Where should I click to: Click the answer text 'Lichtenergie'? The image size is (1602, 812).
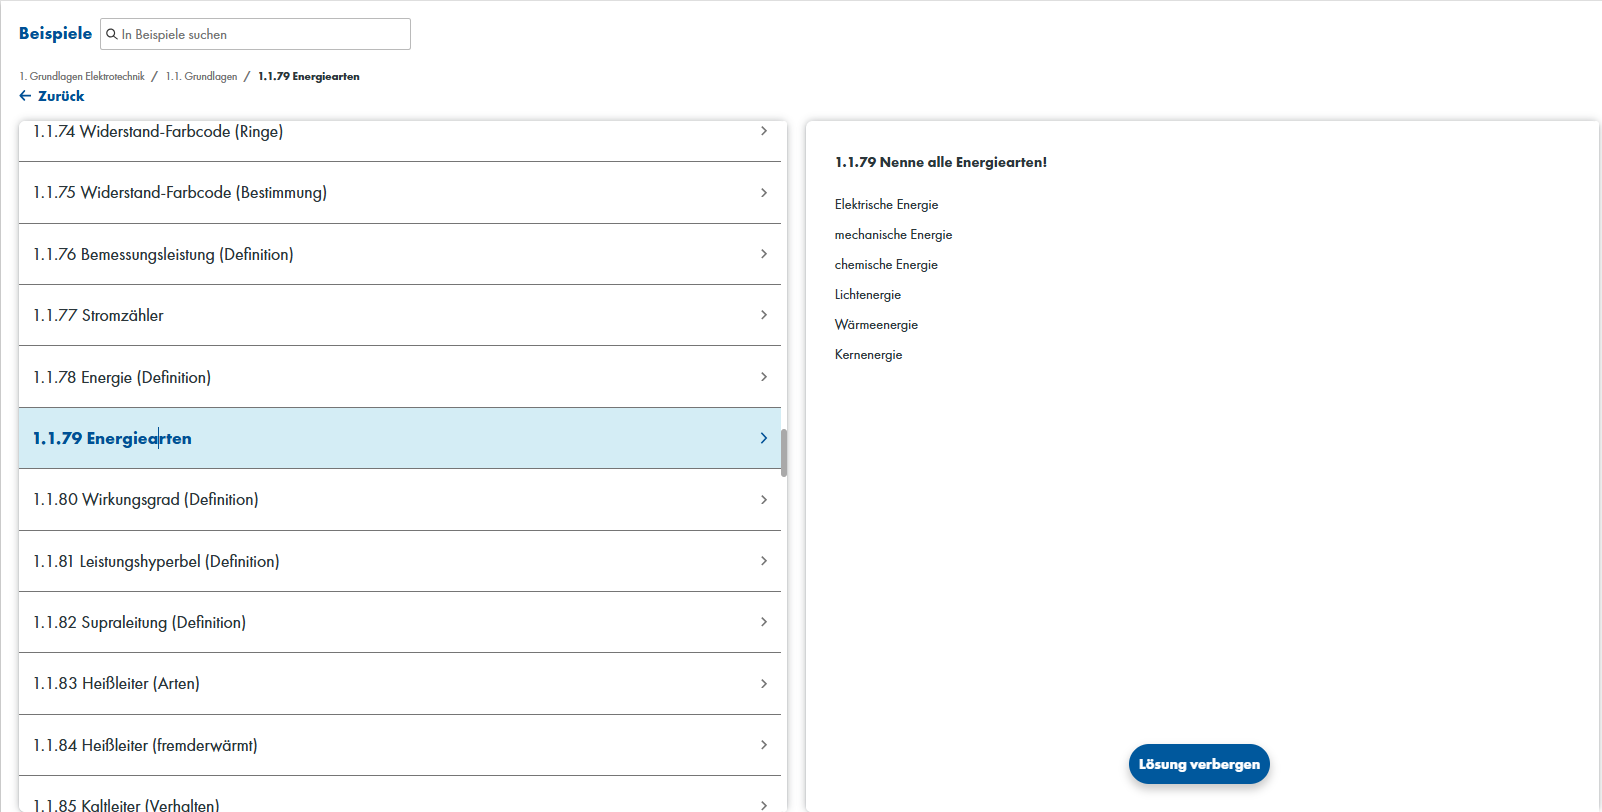tap(868, 294)
